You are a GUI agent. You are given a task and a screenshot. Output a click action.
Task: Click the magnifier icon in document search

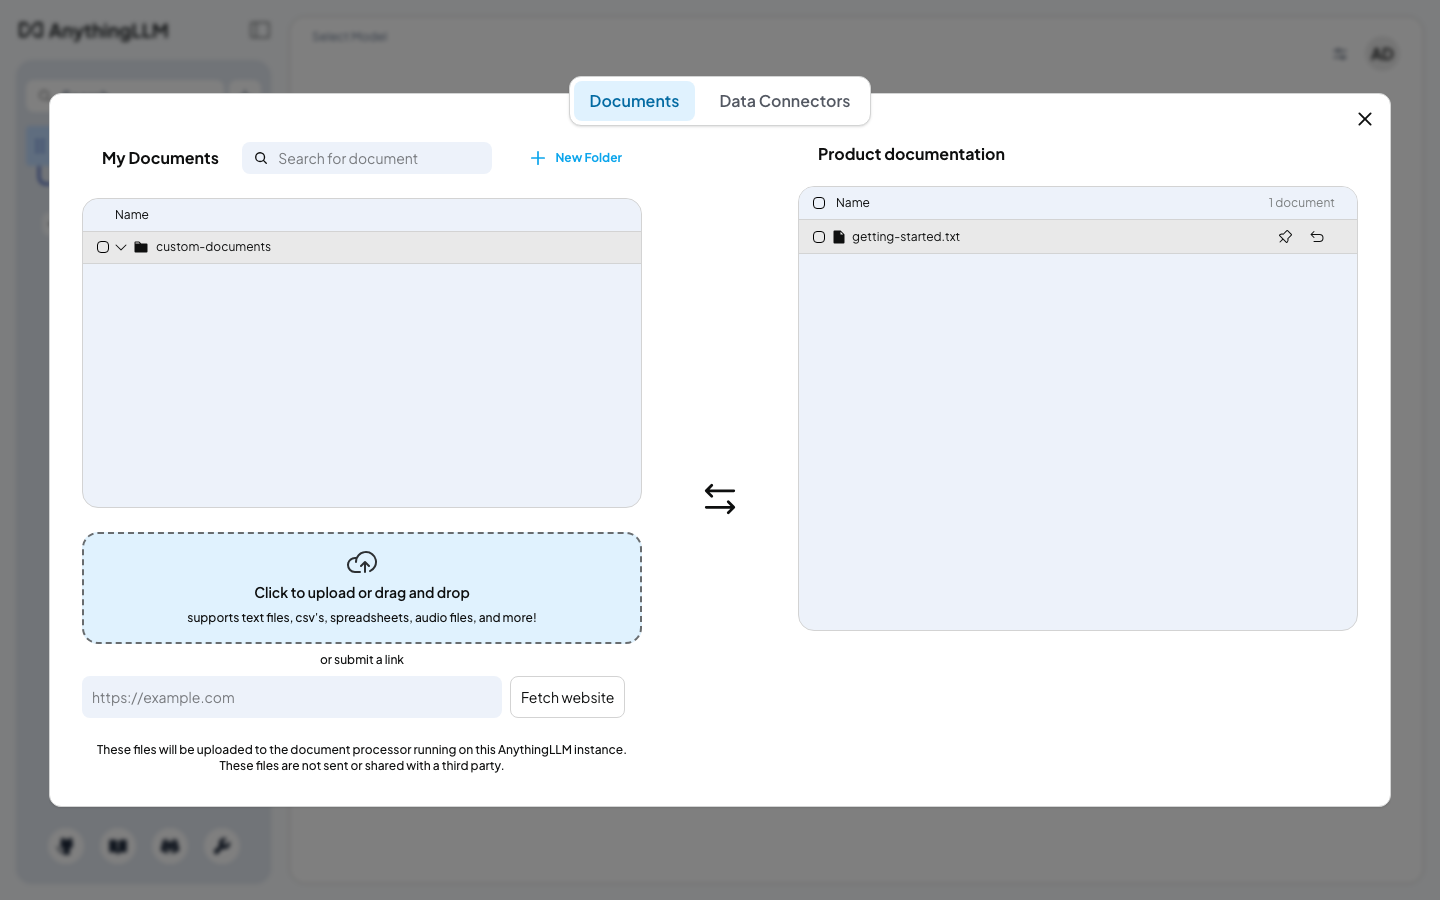[261, 158]
